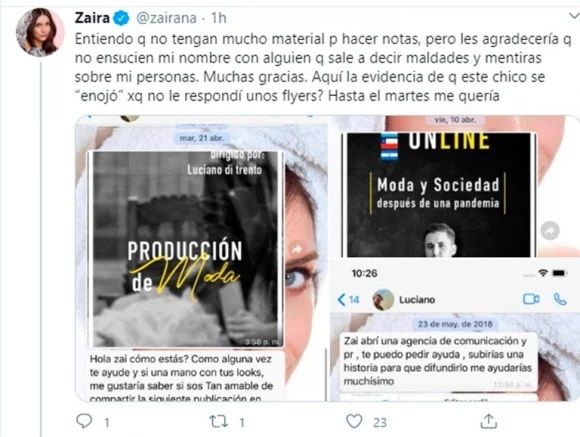The height and width of the screenshot is (437, 580).
Task: Click the forward arrow on the Online flyer
Action: [550, 231]
